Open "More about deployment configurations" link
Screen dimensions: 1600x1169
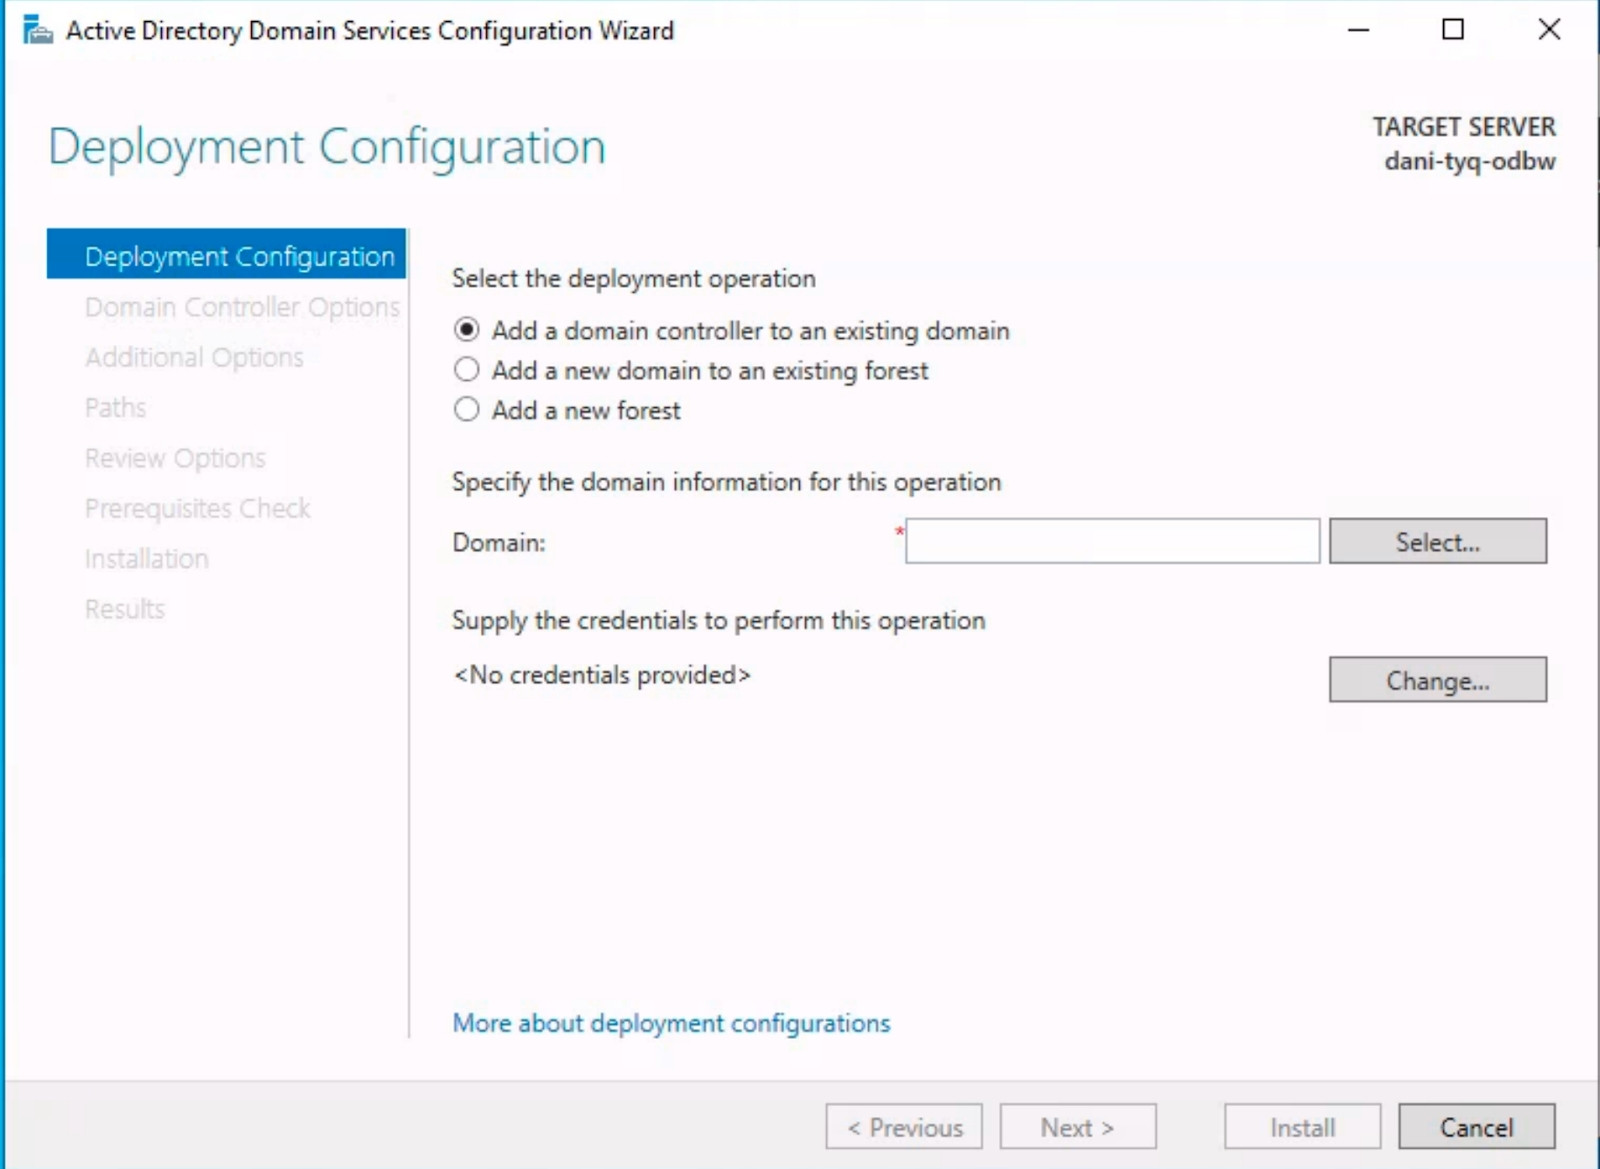tap(670, 1023)
